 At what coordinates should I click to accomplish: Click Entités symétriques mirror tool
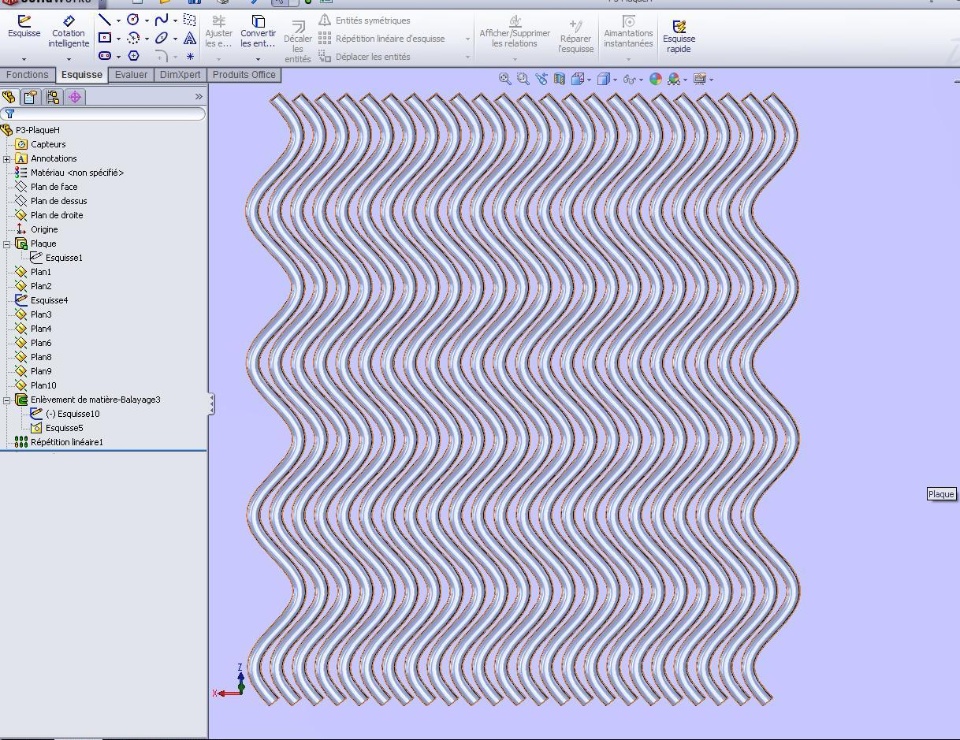point(364,20)
